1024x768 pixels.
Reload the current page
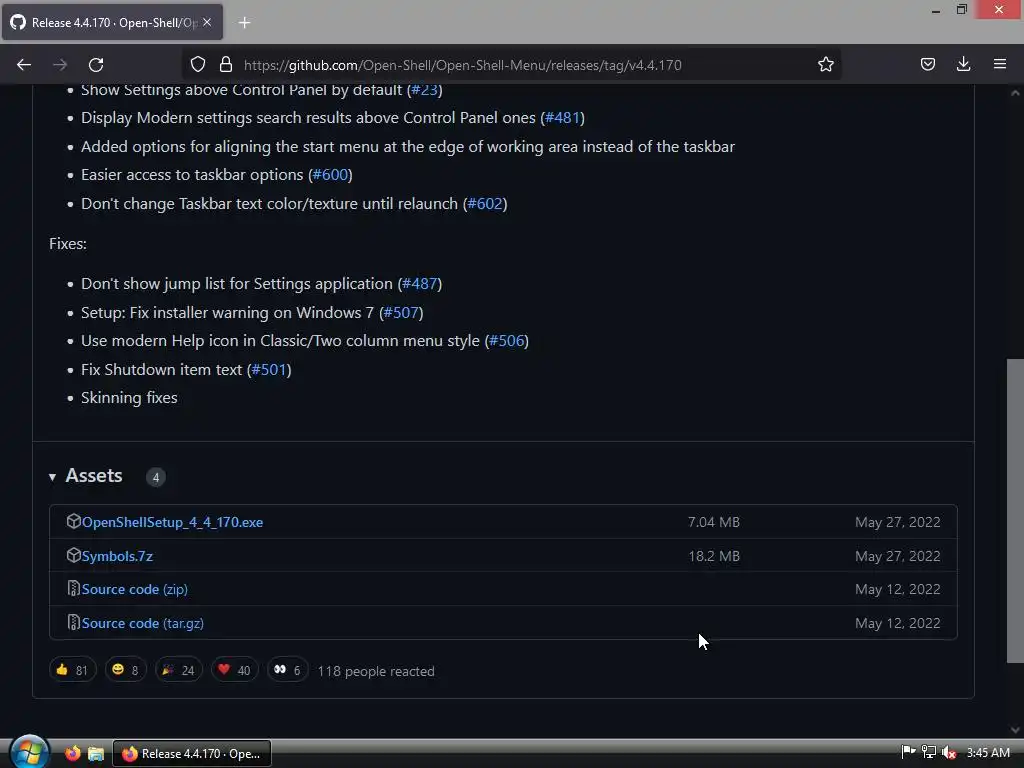point(96,65)
